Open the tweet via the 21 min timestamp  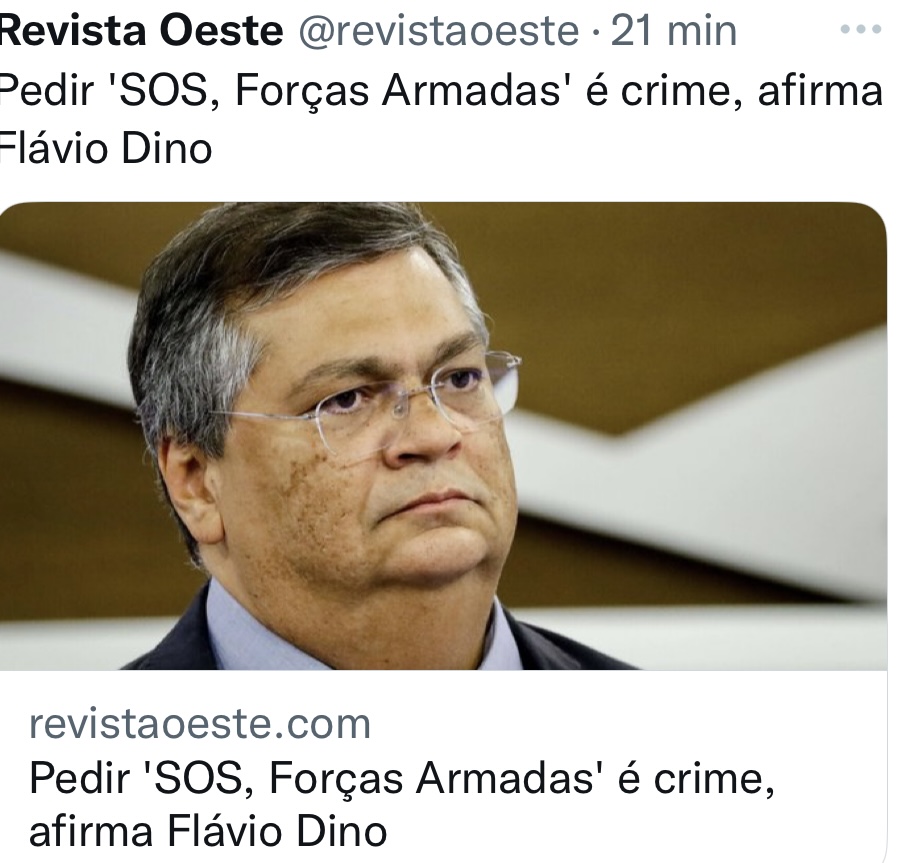[673, 31]
